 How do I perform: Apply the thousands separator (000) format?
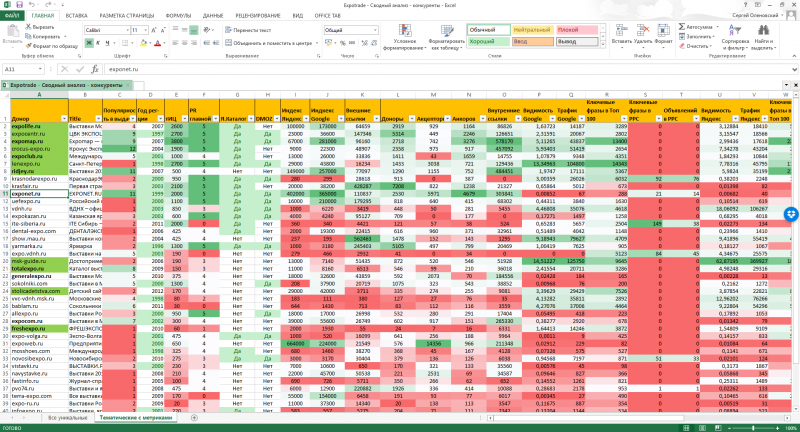pos(352,43)
